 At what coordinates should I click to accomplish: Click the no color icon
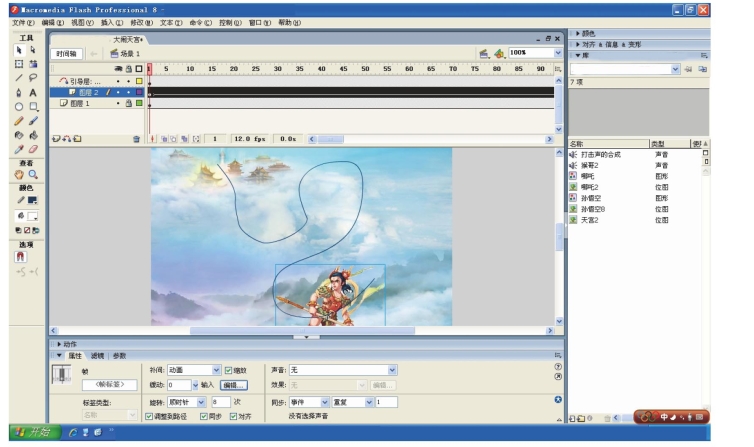(x=27, y=230)
